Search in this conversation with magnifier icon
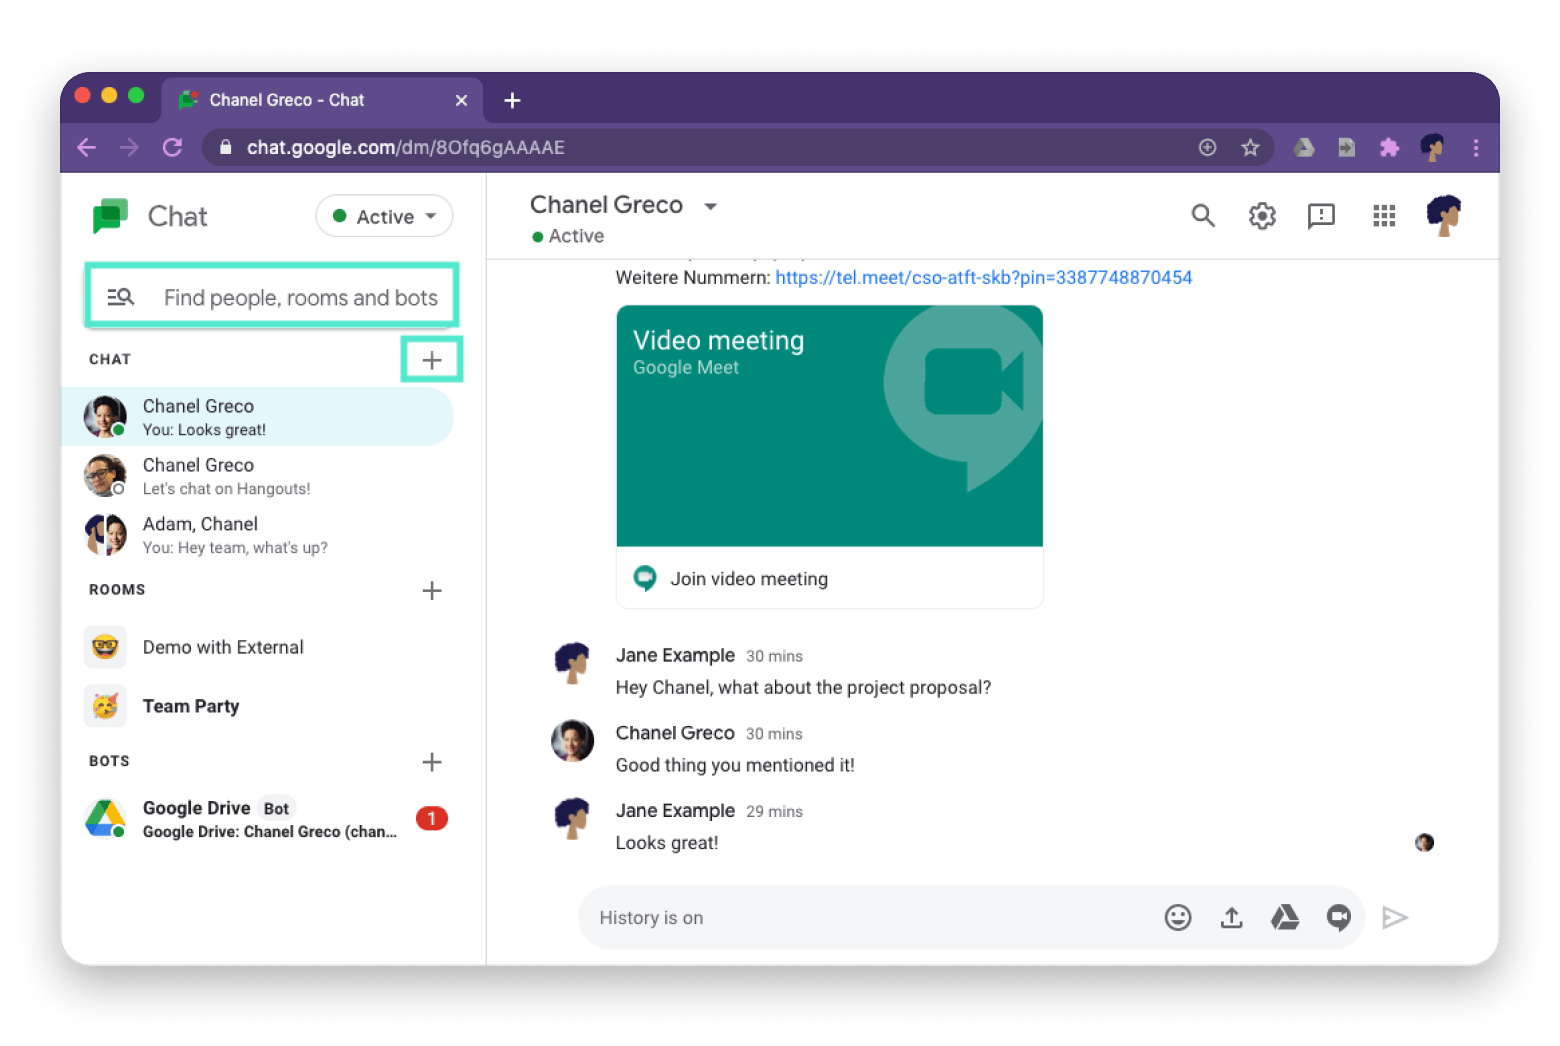The image size is (1560, 1046). 1203,215
